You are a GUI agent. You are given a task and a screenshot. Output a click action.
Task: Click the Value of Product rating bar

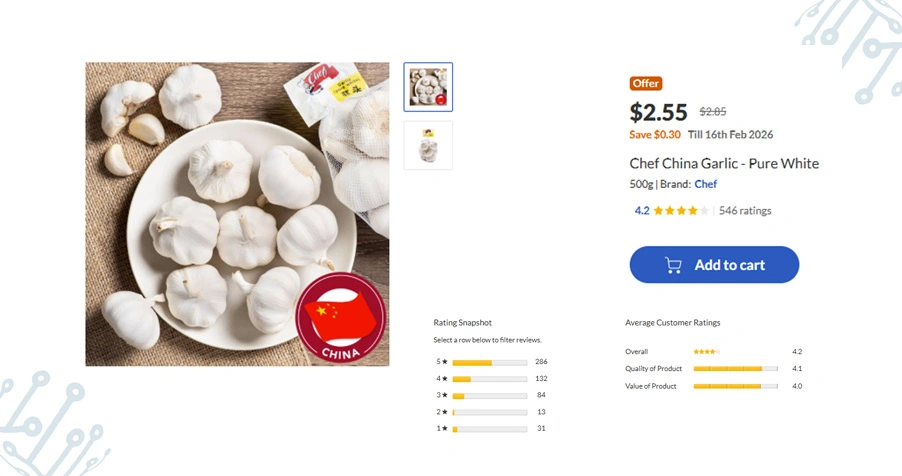tap(735, 386)
